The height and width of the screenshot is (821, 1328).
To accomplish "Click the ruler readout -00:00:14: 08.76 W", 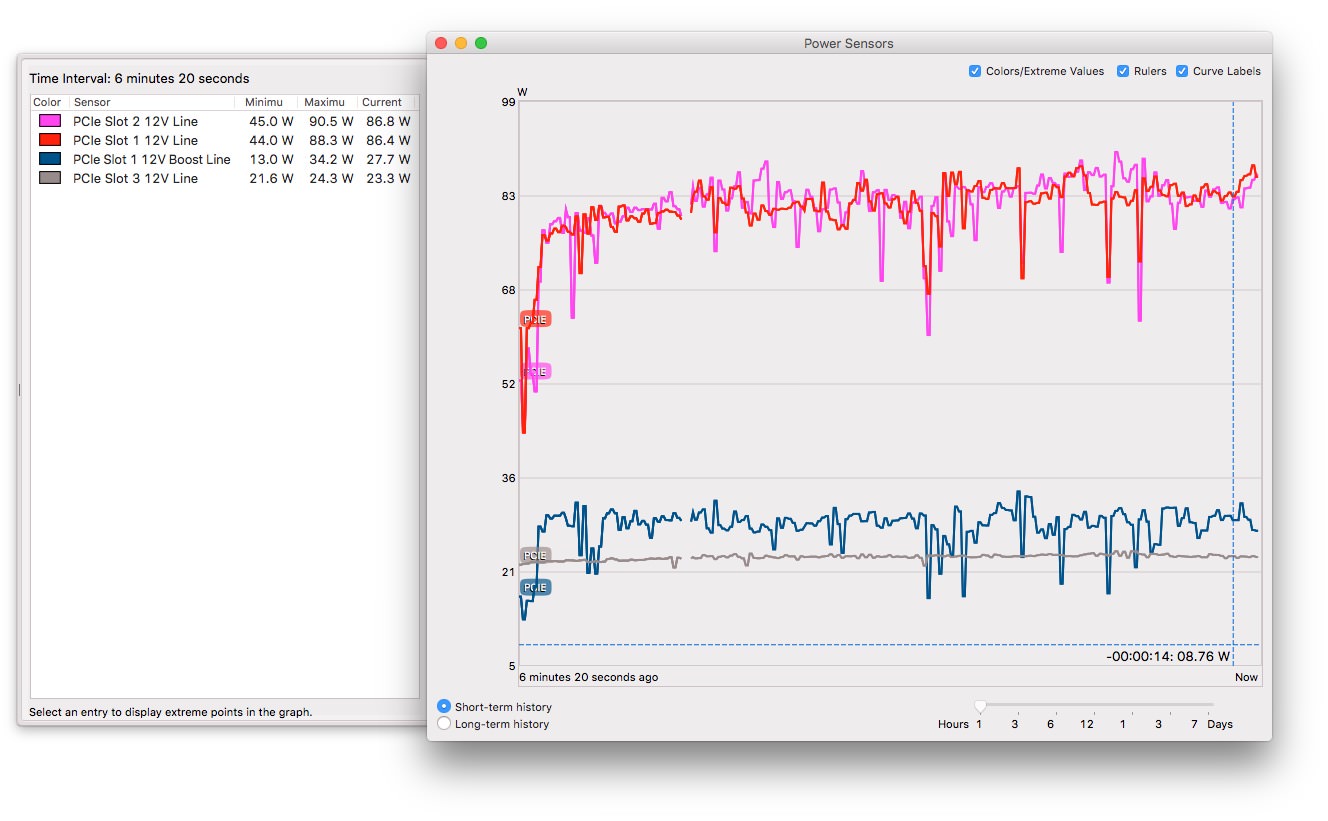I will pyautogui.click(x=1168, y=657).
